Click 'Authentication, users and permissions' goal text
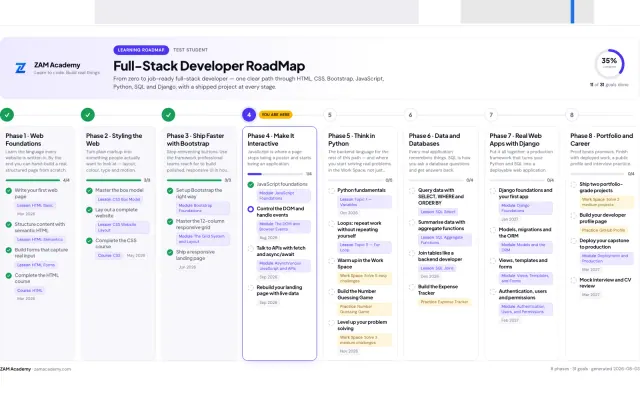Image resolution: width=640 pixels, height=400 pixels. click(x=522, y=294)
